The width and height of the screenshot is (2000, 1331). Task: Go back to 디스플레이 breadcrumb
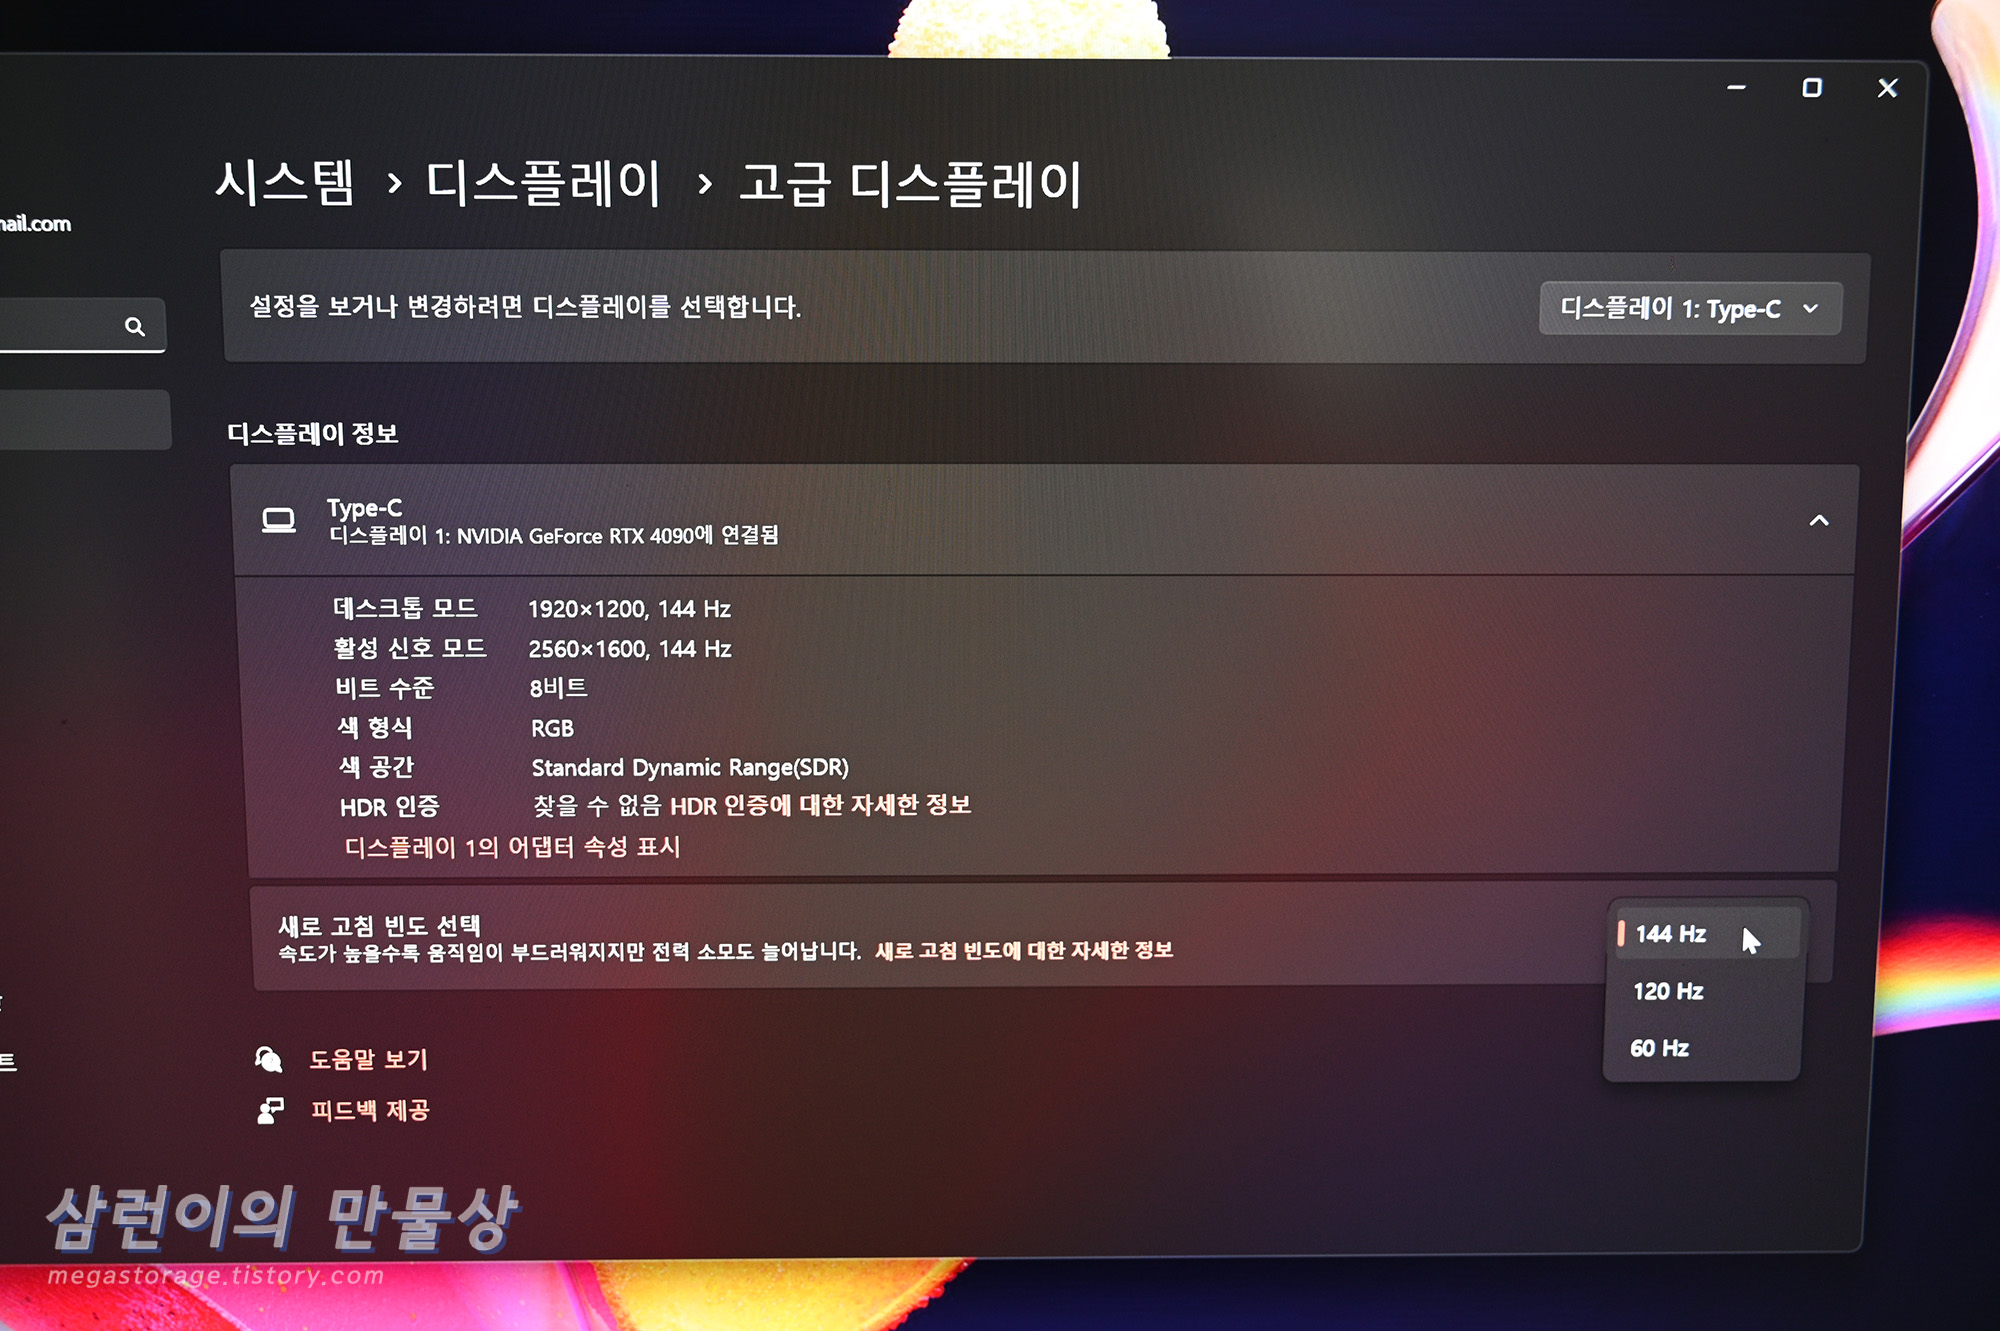pos(542,183)
